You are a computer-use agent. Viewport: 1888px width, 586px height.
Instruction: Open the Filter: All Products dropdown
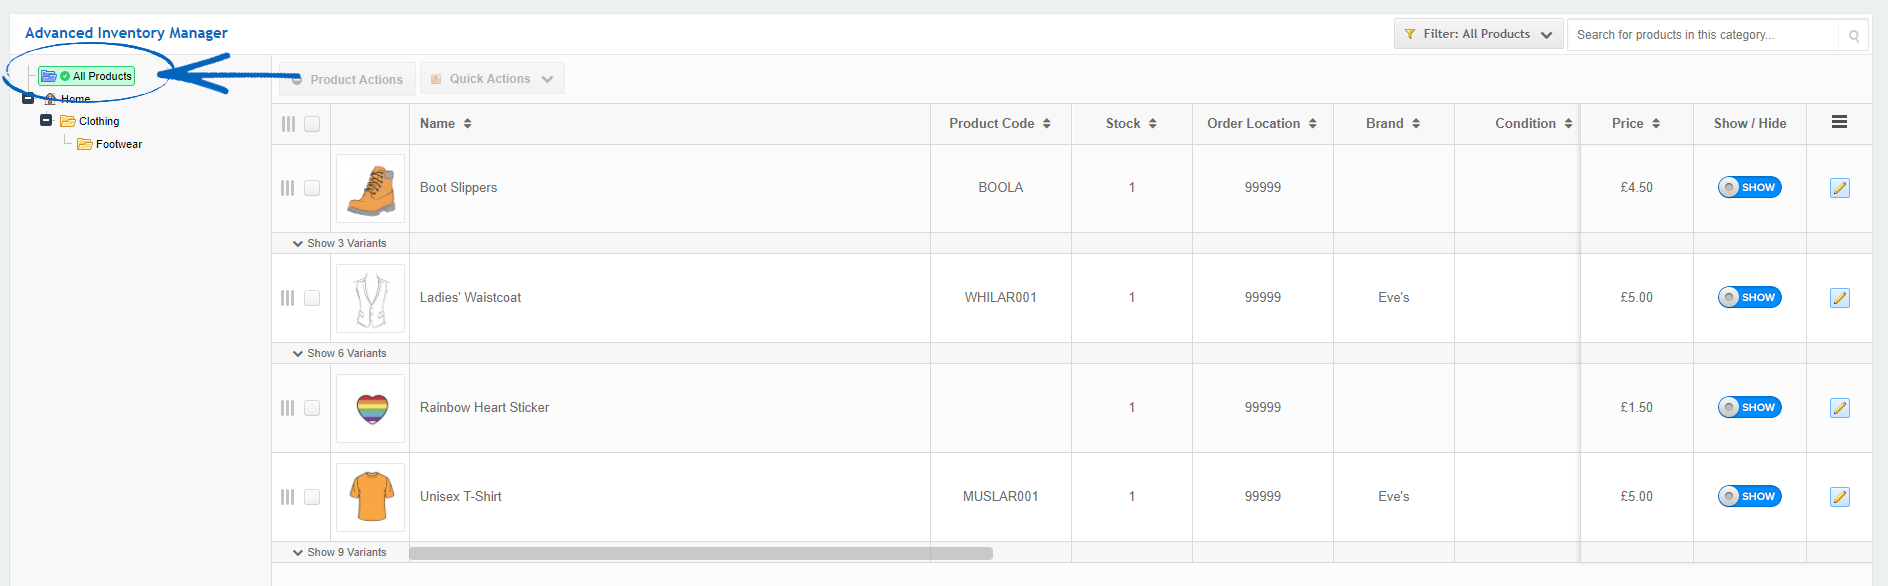1478,33
